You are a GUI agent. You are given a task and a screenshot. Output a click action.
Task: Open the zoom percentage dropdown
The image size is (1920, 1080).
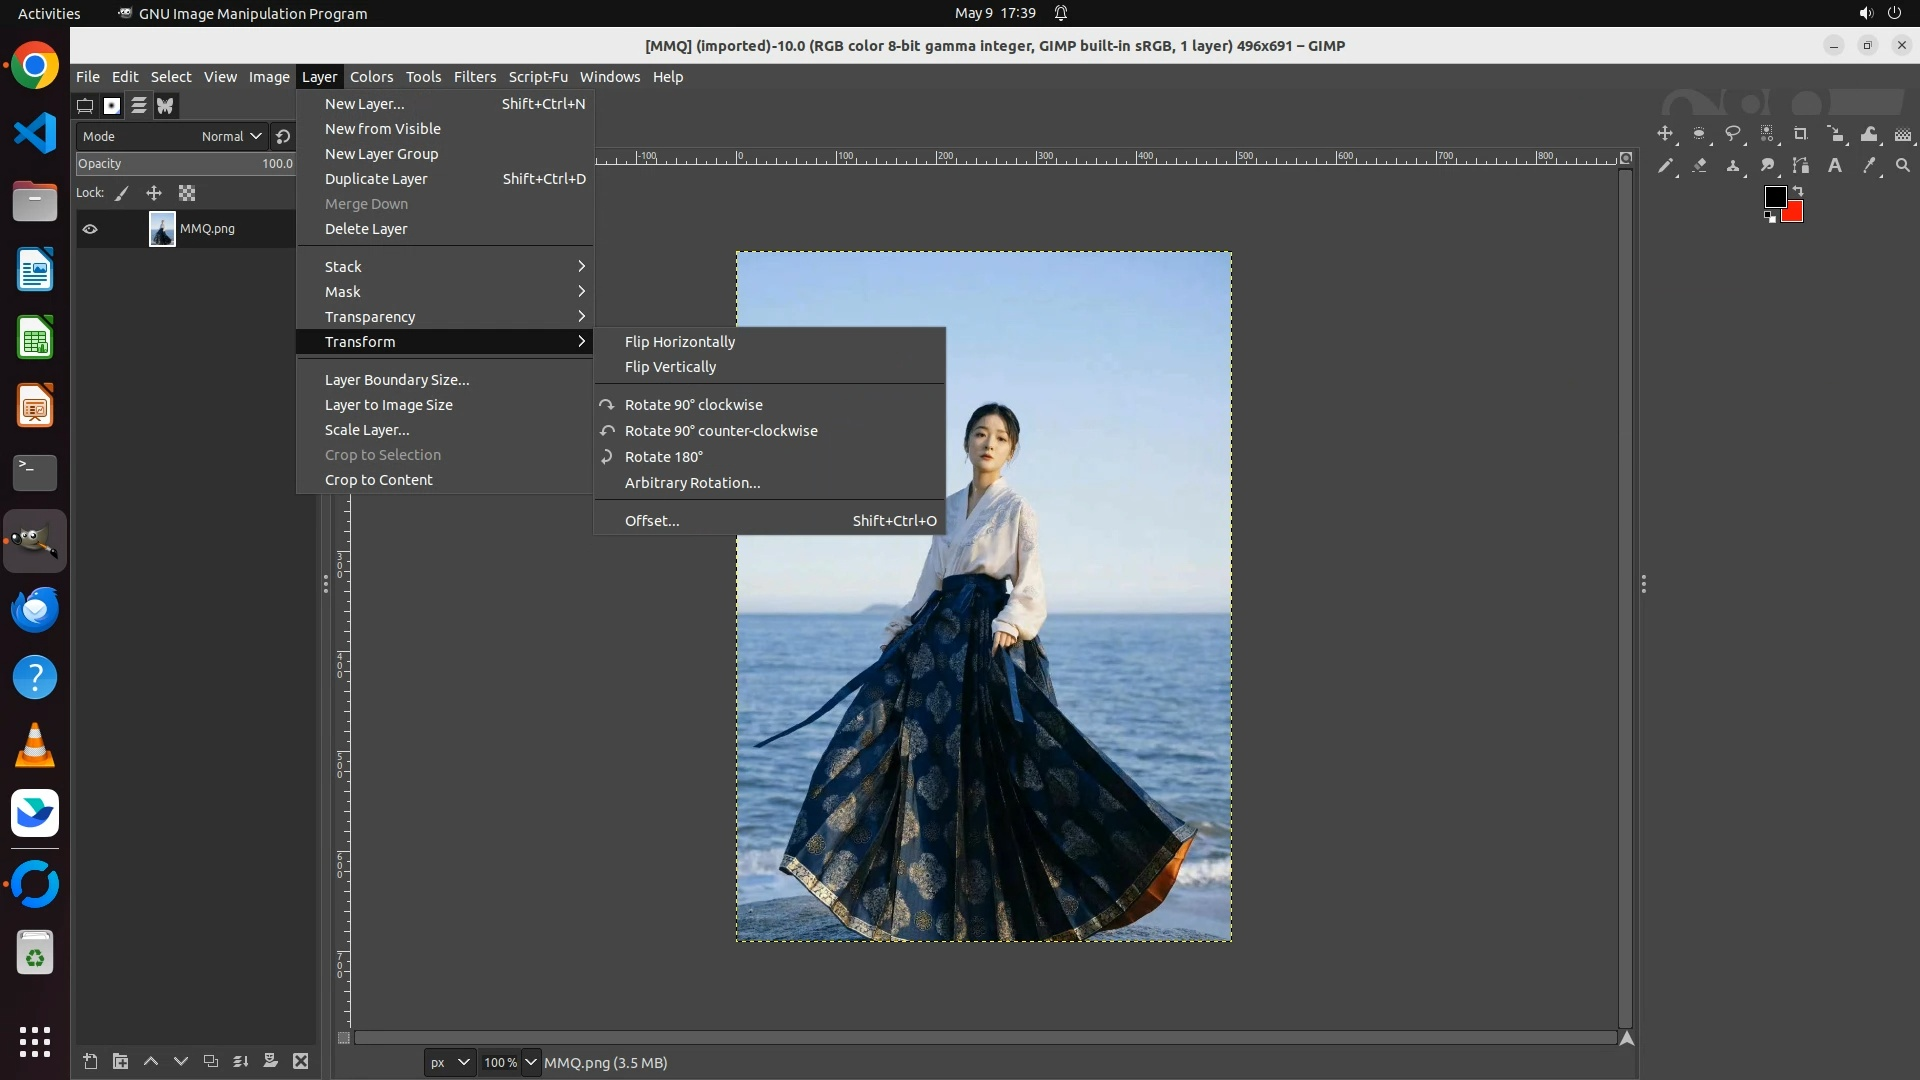(531, 1062)
